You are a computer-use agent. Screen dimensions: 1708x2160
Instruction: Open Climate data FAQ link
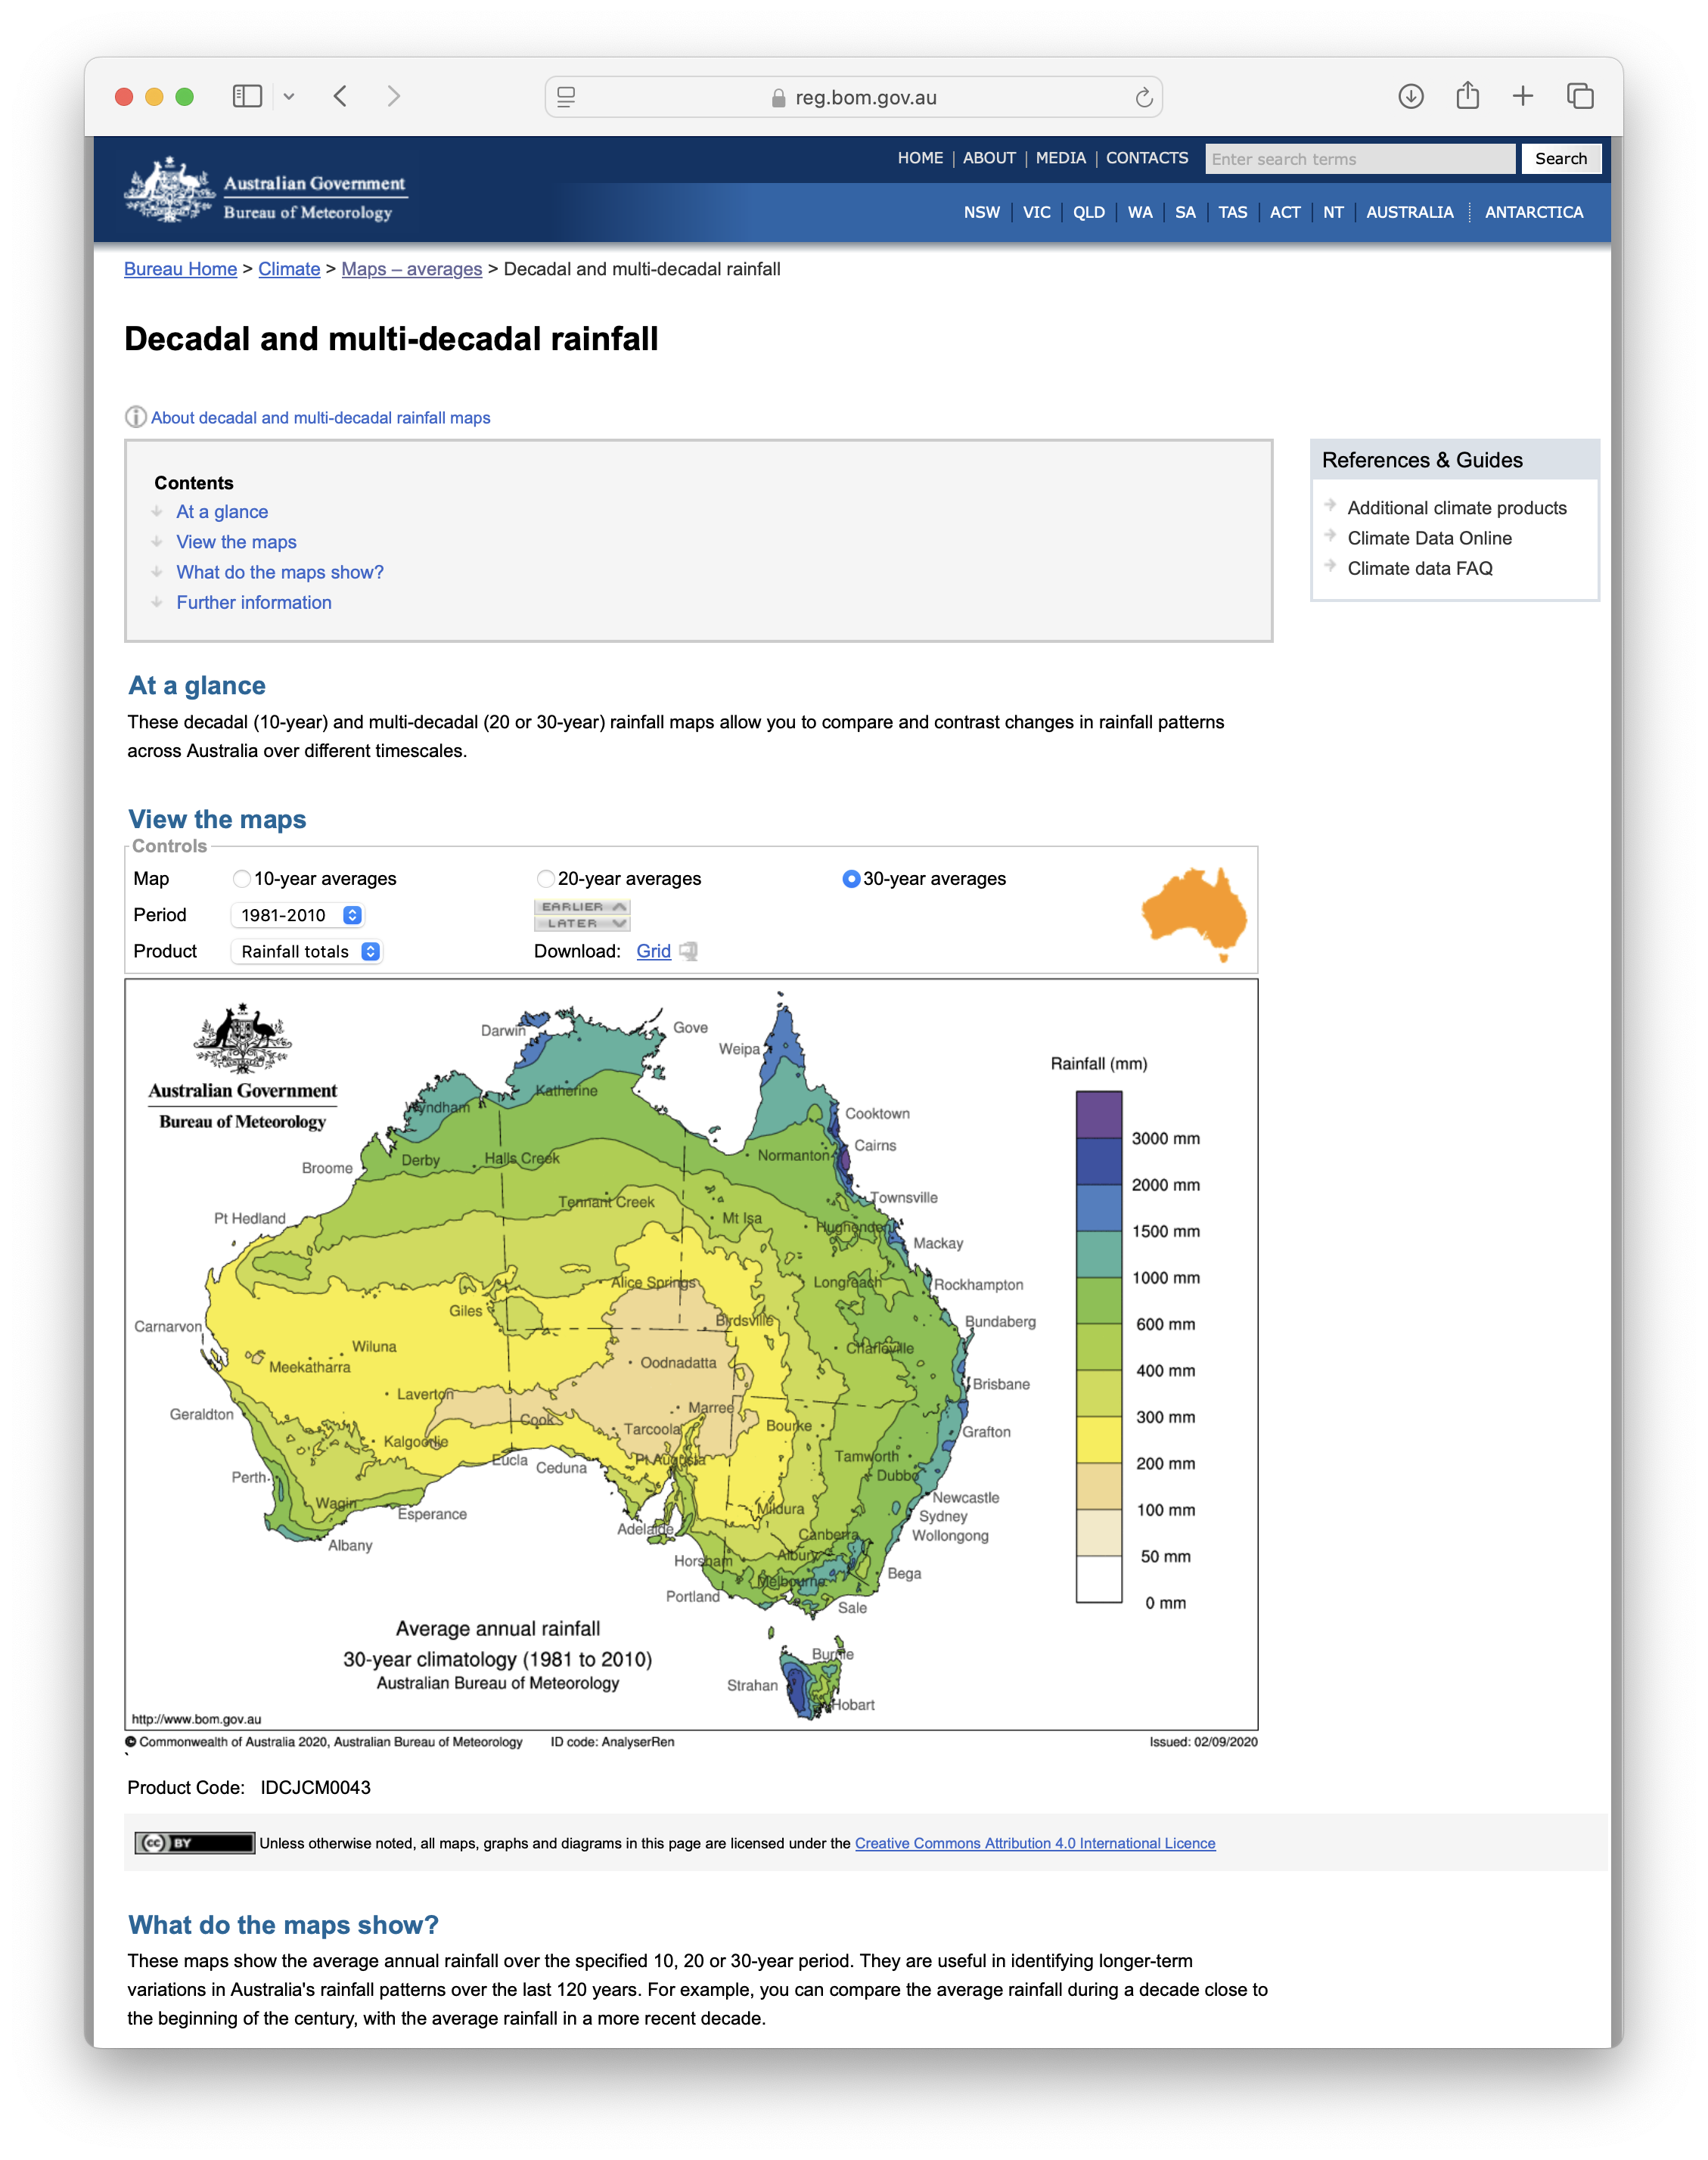point(1420,568)
